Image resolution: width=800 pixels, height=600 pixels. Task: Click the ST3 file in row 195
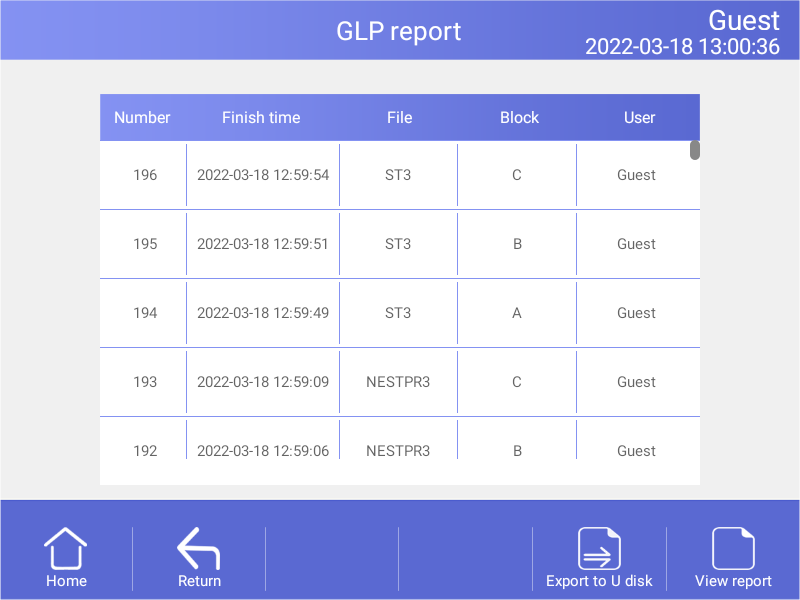(398, 244)
